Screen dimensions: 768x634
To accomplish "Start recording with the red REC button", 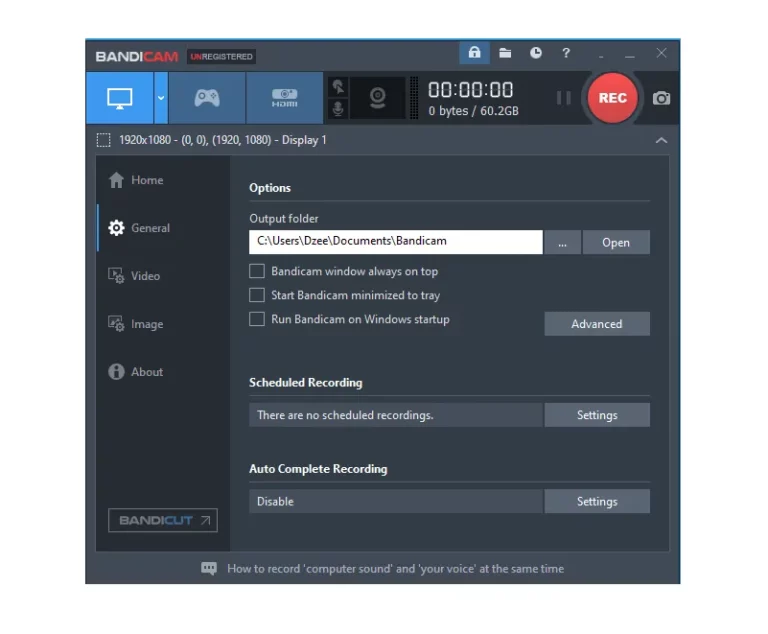I will [612, 98].
